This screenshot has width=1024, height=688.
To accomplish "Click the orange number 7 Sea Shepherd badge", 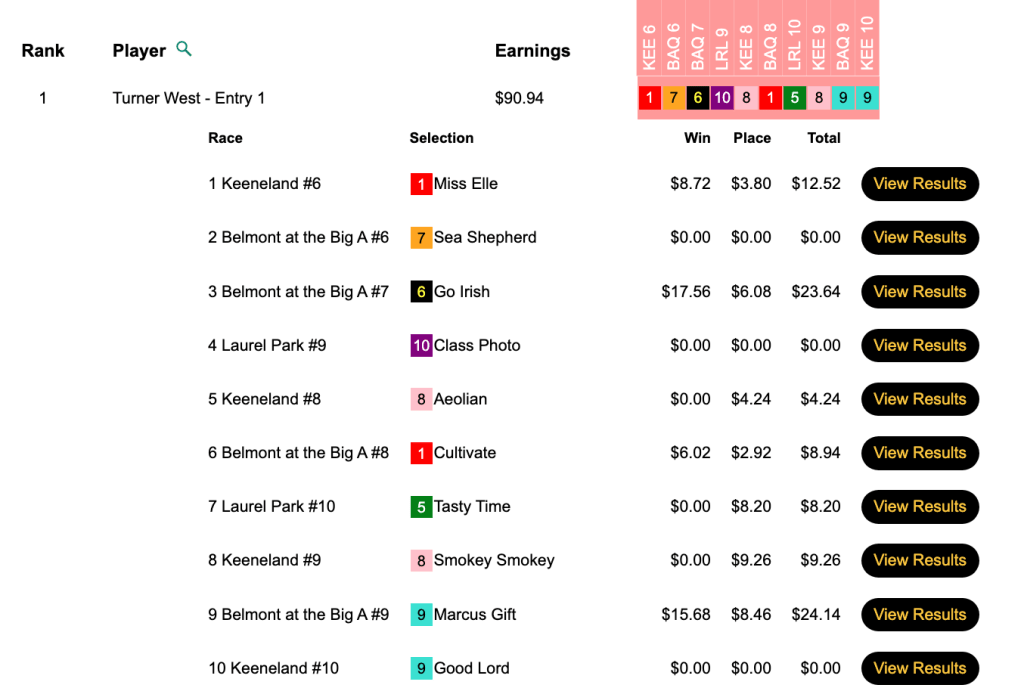I will 421,238.
